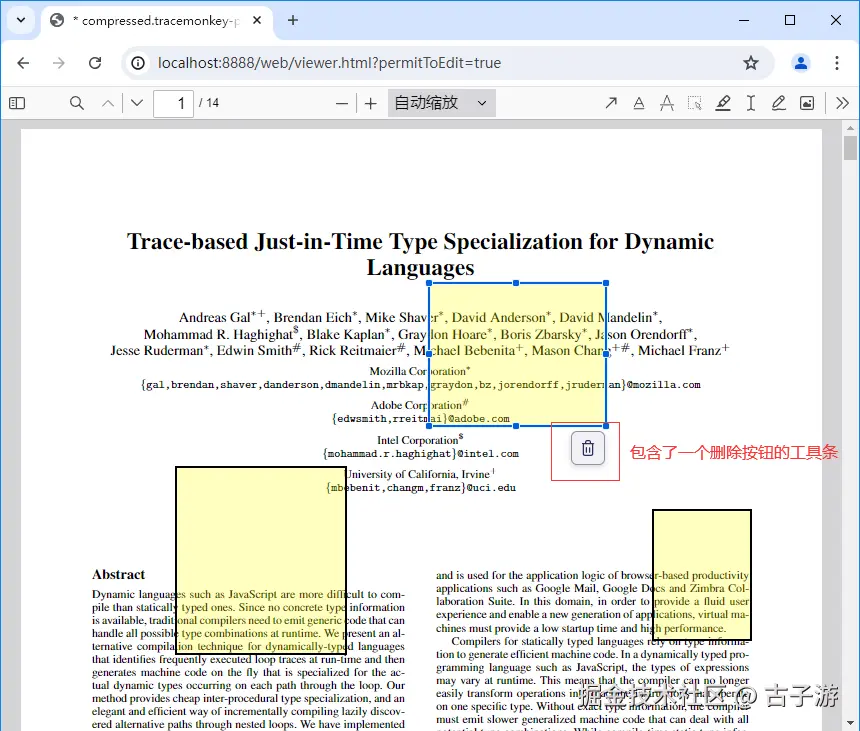The height and width of the screenshot is (731, 860).
Task: Open a new browser tab
Action: click(x=293, y=20)
